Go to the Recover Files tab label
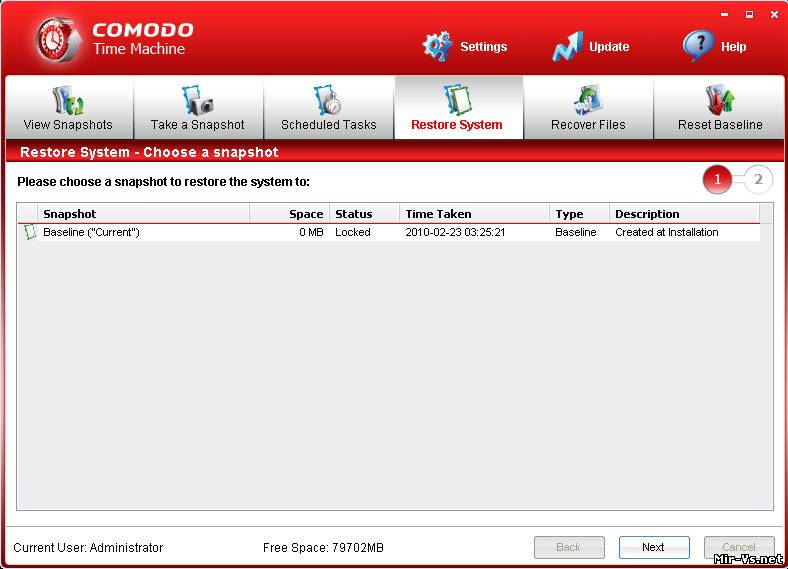788x569 pixels. (588, 125)
